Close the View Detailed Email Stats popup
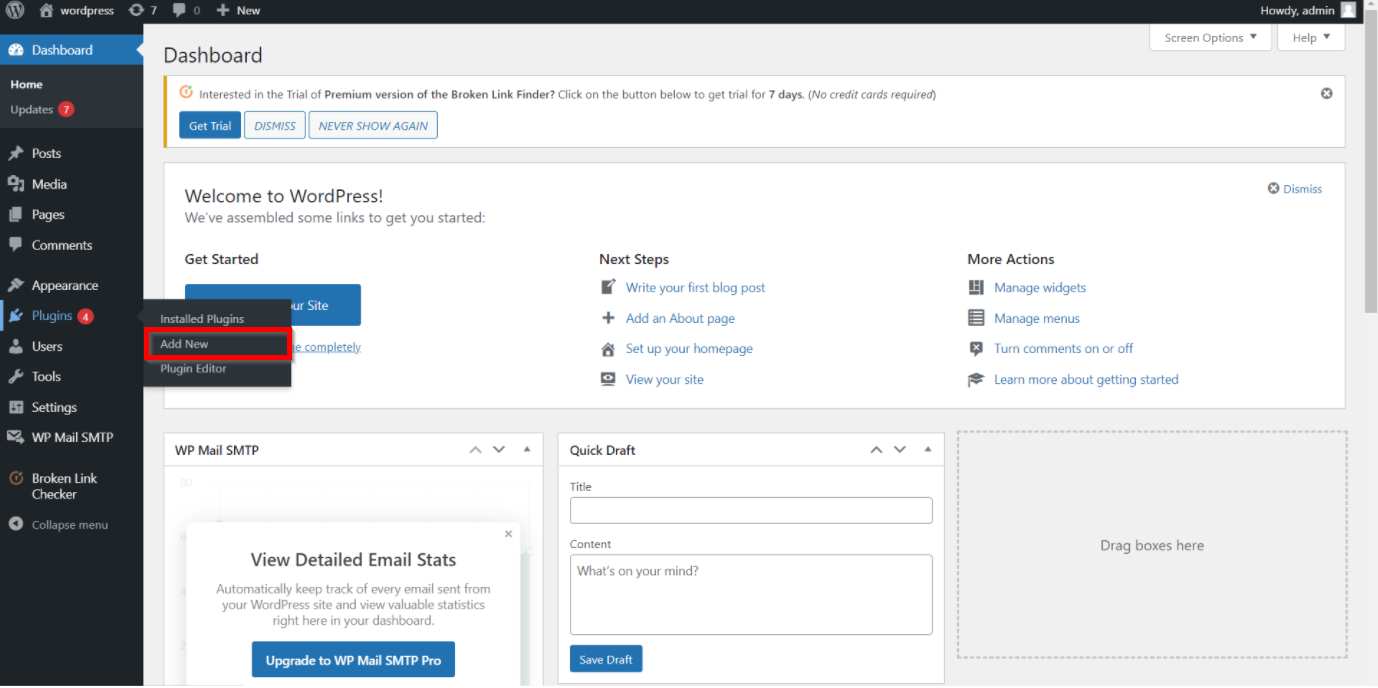Screen dimensions: 1378x688 (x=508, y=534)
